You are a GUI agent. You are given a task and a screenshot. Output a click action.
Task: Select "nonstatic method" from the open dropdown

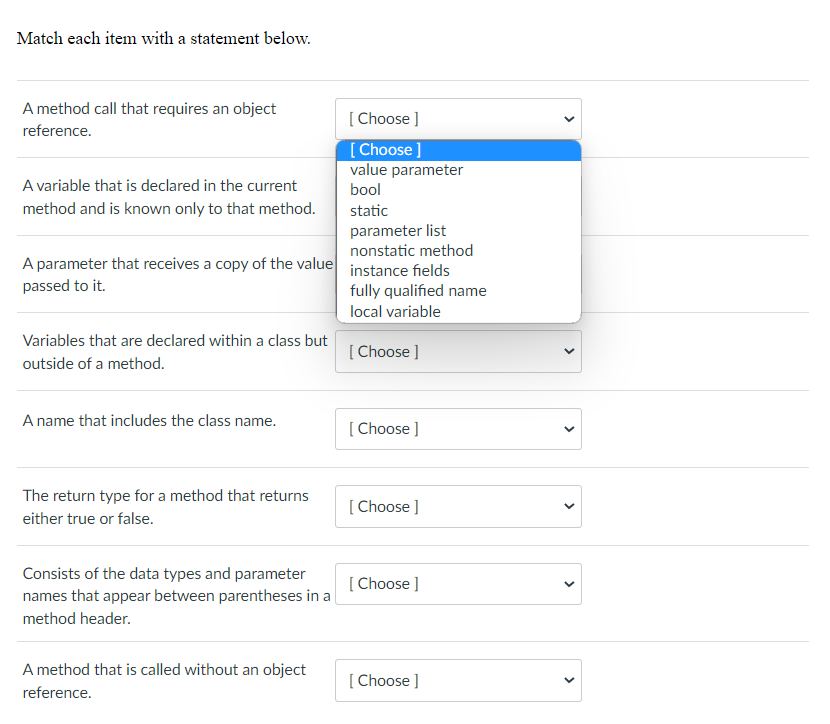point(412,250)
